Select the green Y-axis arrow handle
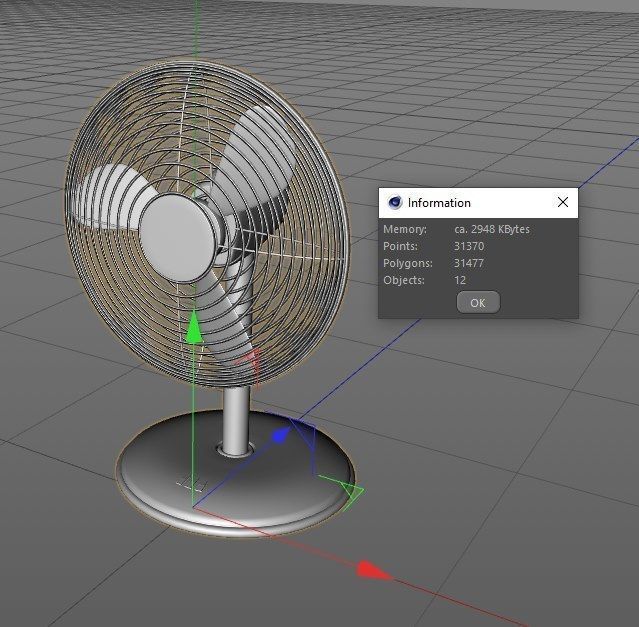The height and width of the screenshot is (627, 639). coord(194,327)
